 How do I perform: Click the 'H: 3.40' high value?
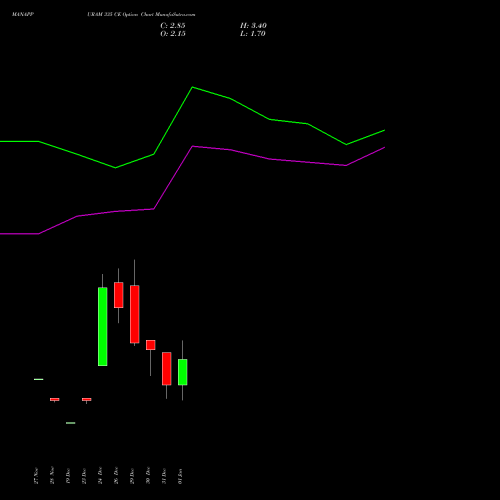pos(253,26)
